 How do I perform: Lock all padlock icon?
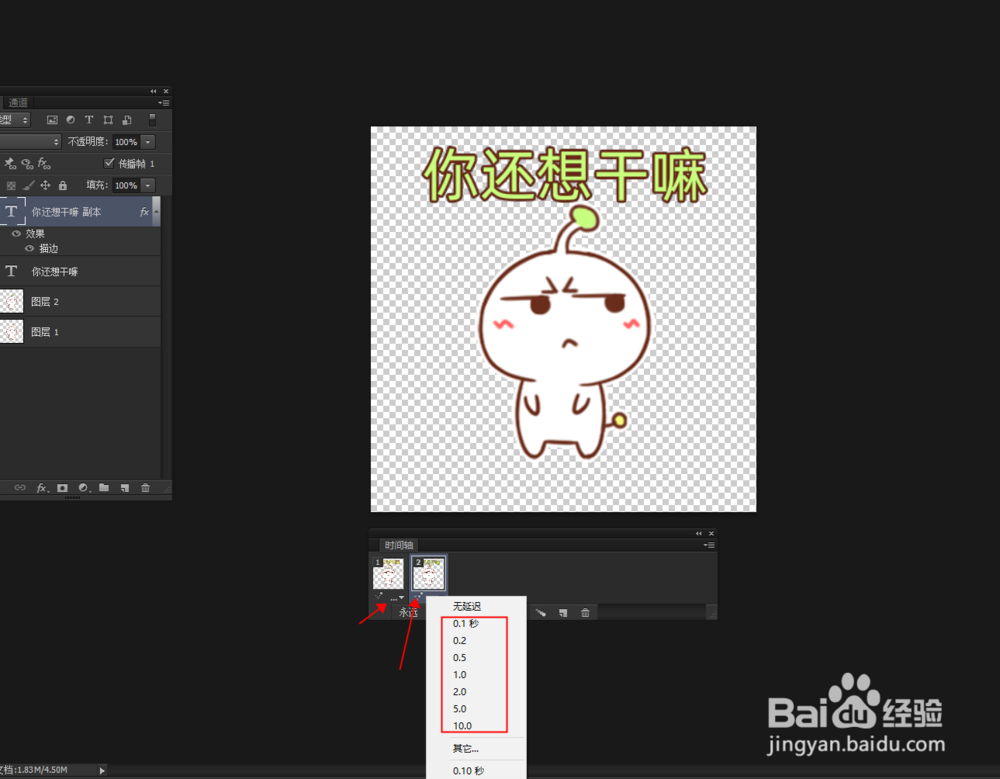click(62, 186)
